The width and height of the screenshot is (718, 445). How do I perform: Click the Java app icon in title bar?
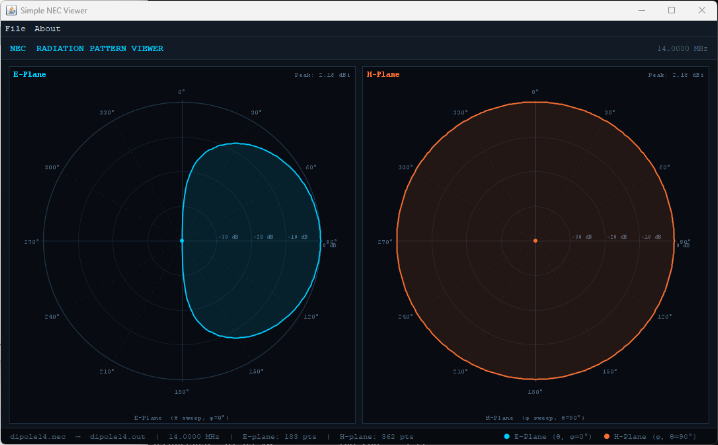tap(11, 10)
